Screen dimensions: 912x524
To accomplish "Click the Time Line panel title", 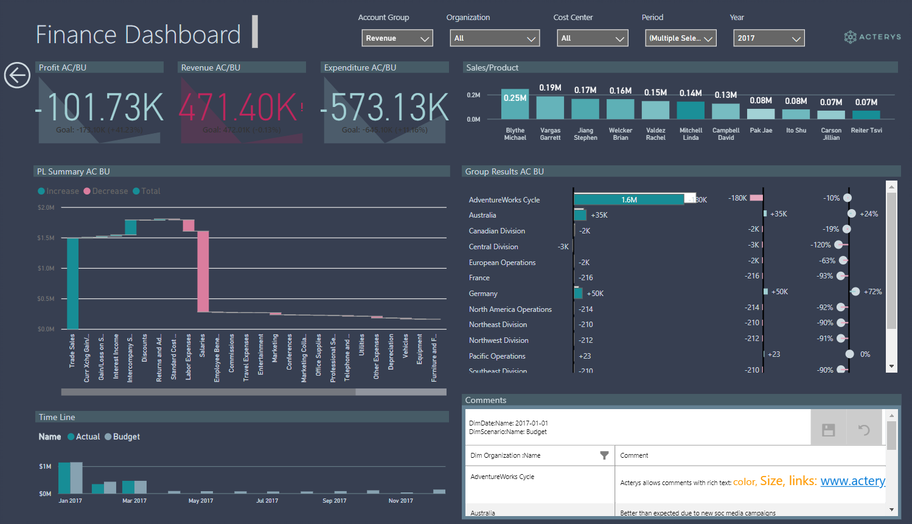I will (56, 417).
